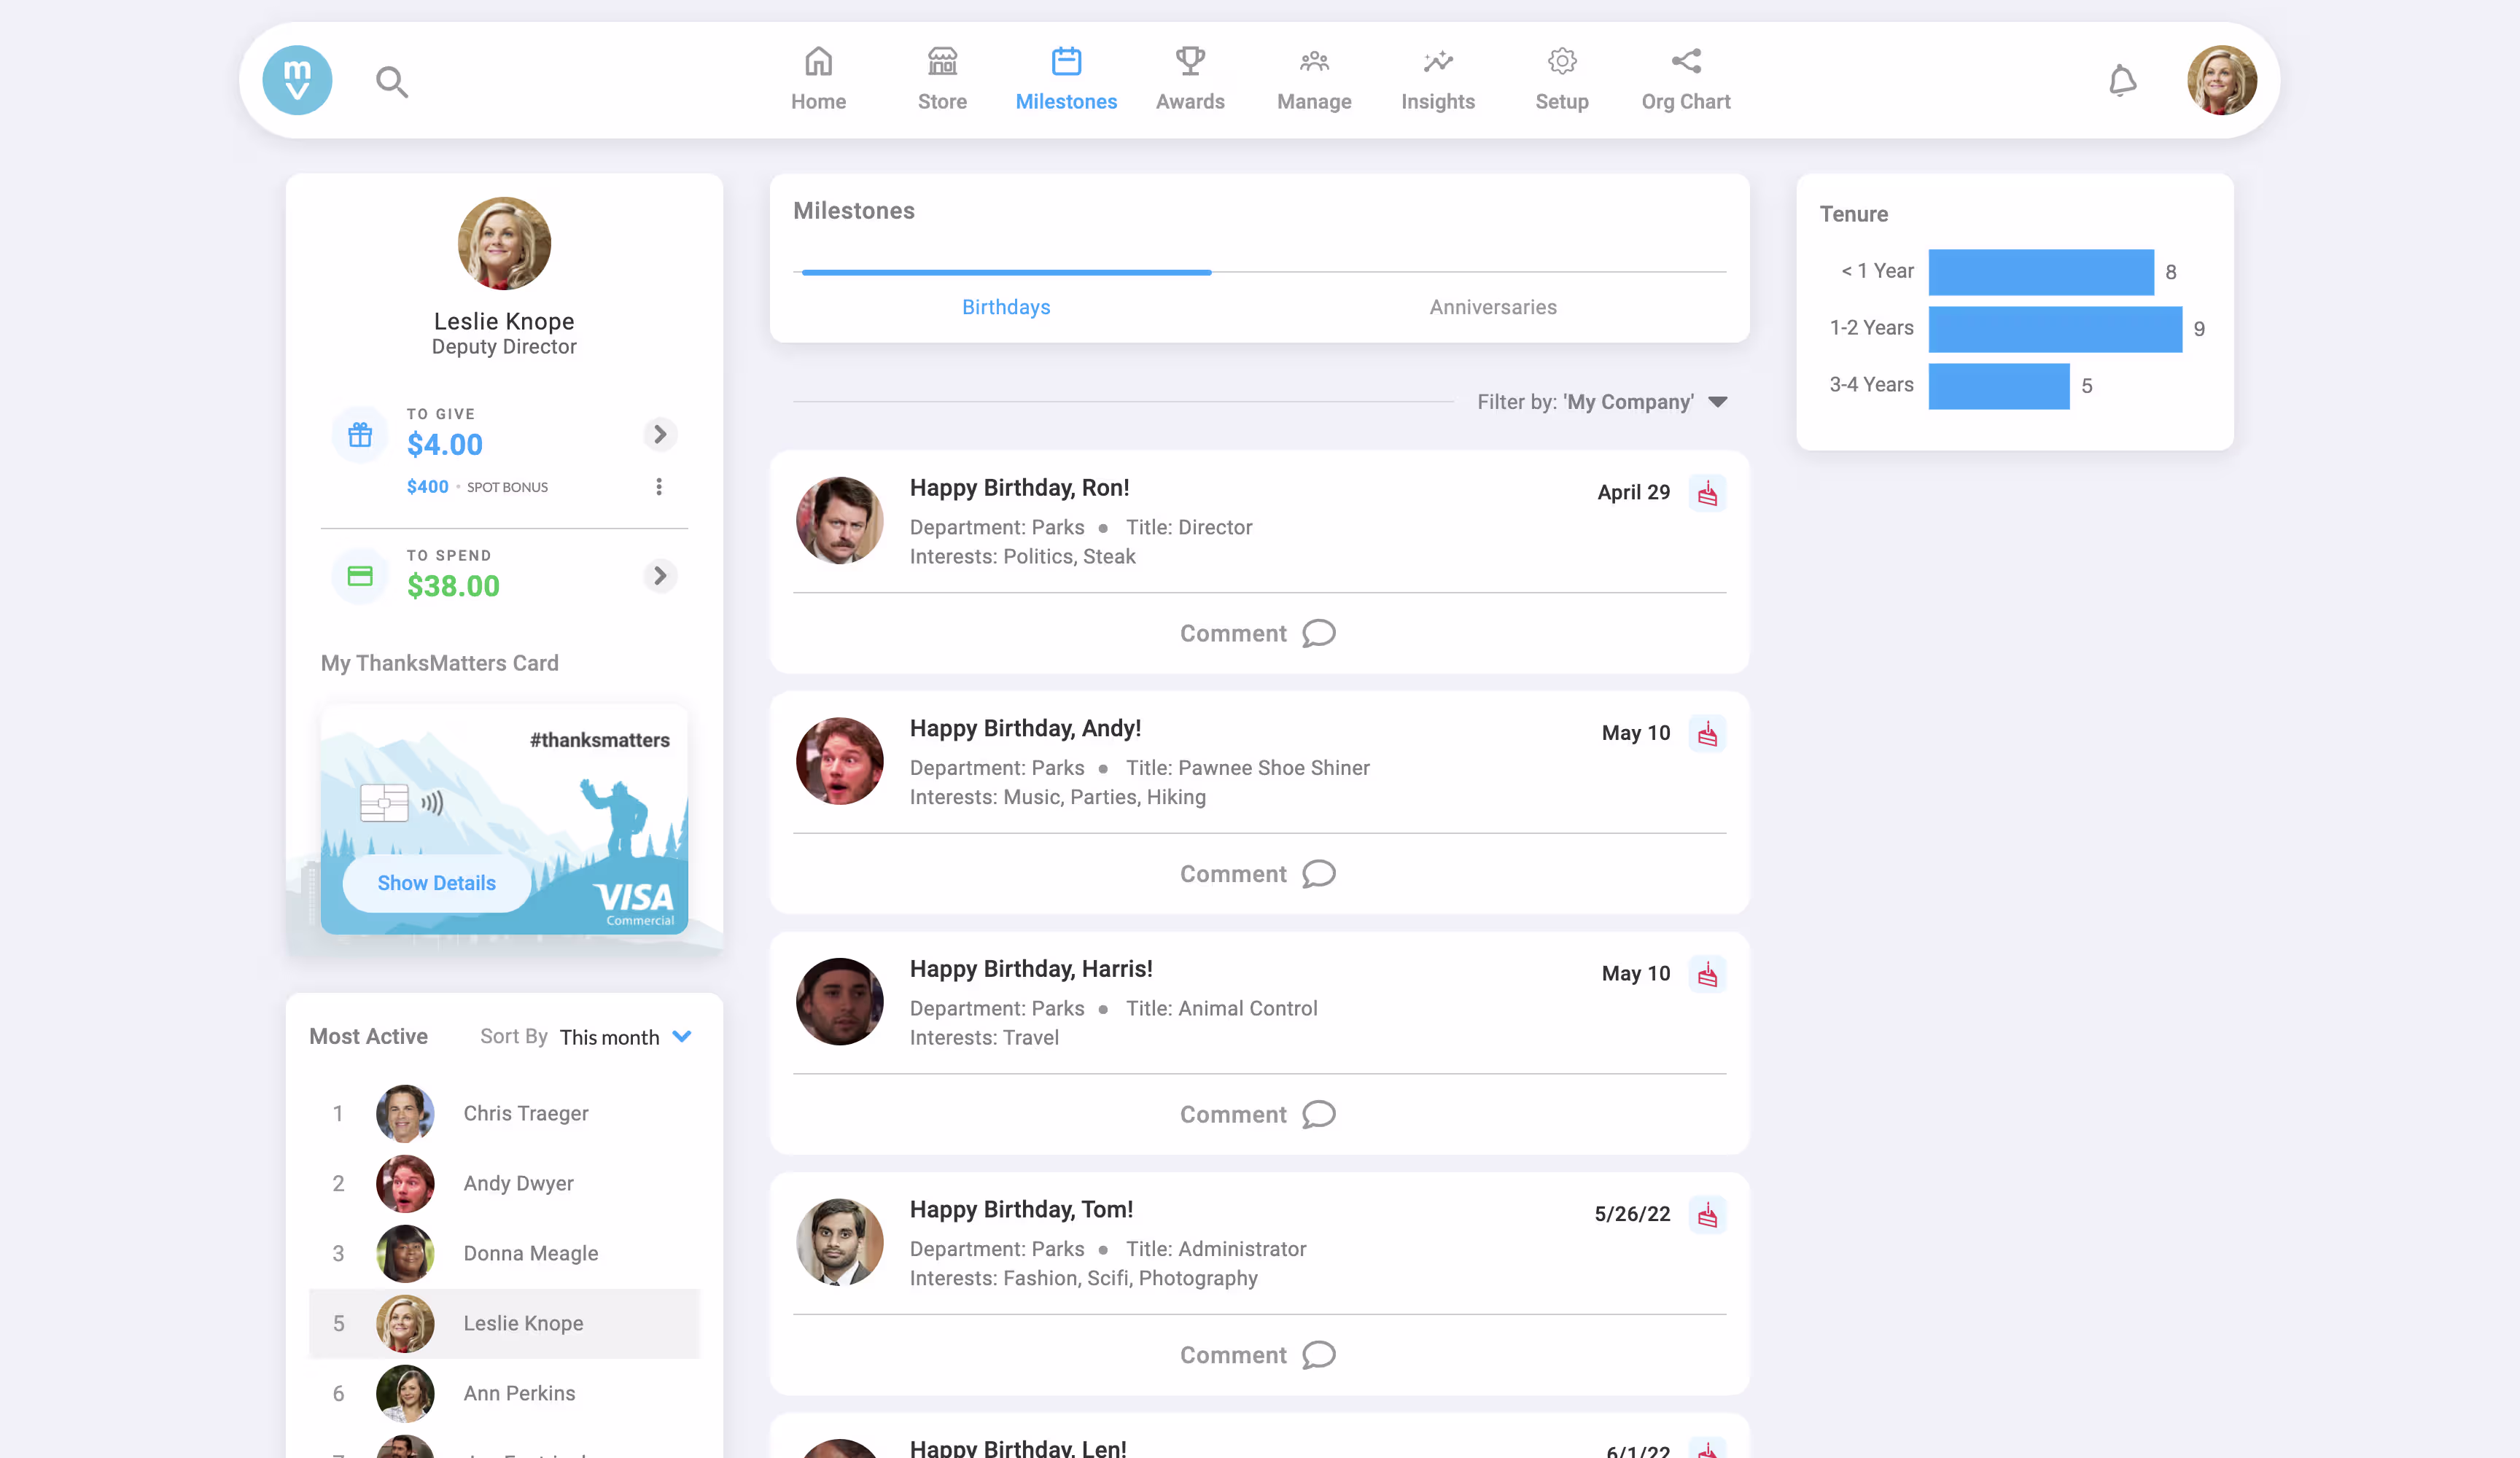Click the green card icon beside To Spend

tap(359, 575)
